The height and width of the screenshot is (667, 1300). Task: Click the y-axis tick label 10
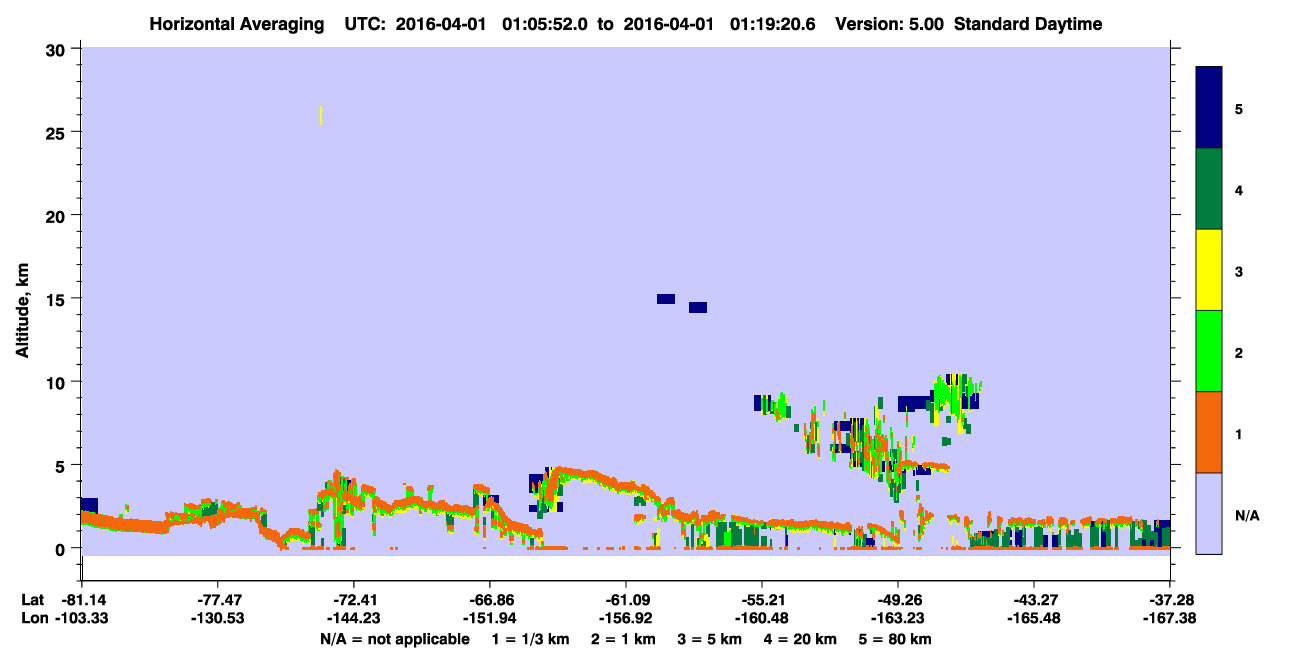(x=58, y=382)
